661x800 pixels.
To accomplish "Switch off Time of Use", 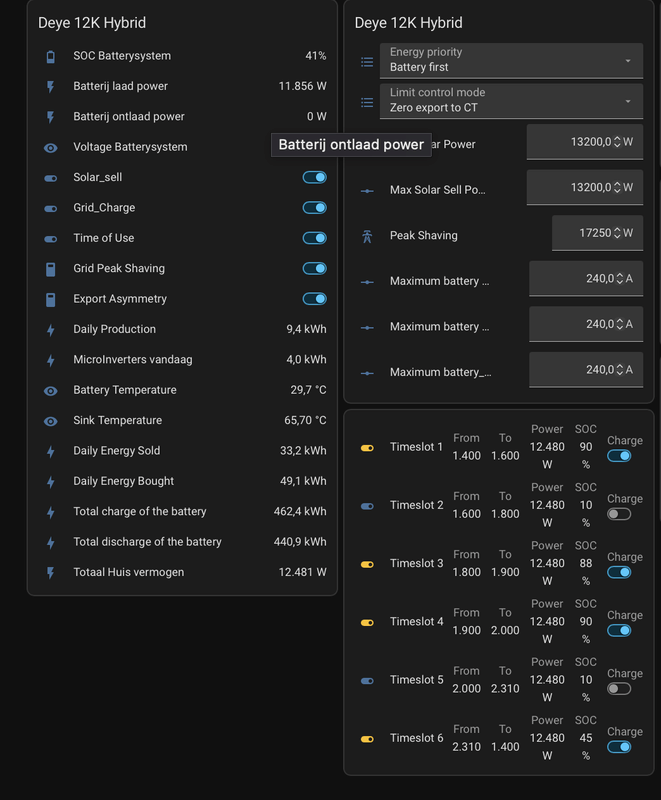I will pyautogui.click(x=315, y=238).
